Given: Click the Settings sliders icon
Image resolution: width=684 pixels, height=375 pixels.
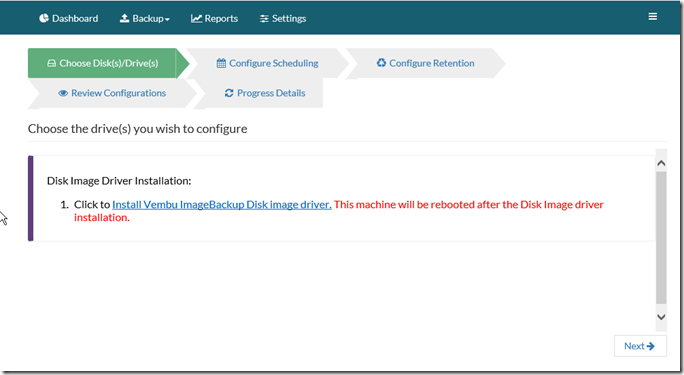Looking at the screenshot, I should coord(264,19).
